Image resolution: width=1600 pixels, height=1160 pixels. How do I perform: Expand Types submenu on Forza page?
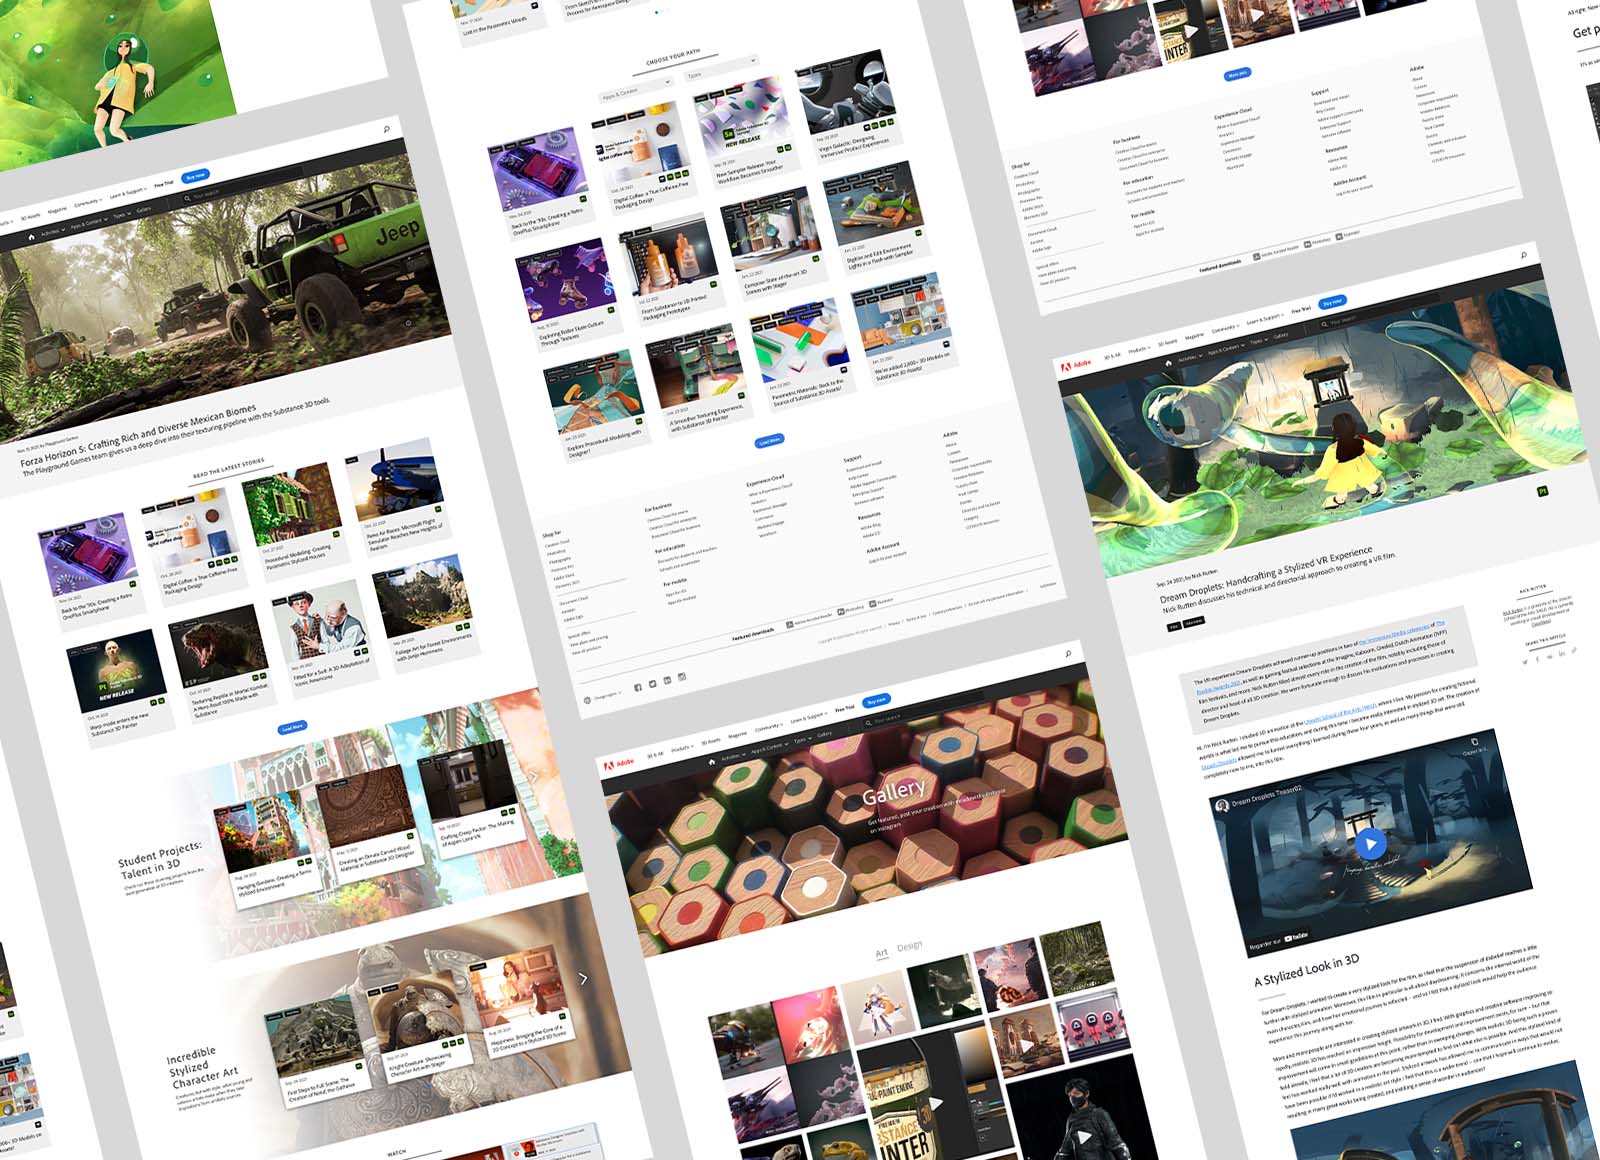(x=122, y=215)
